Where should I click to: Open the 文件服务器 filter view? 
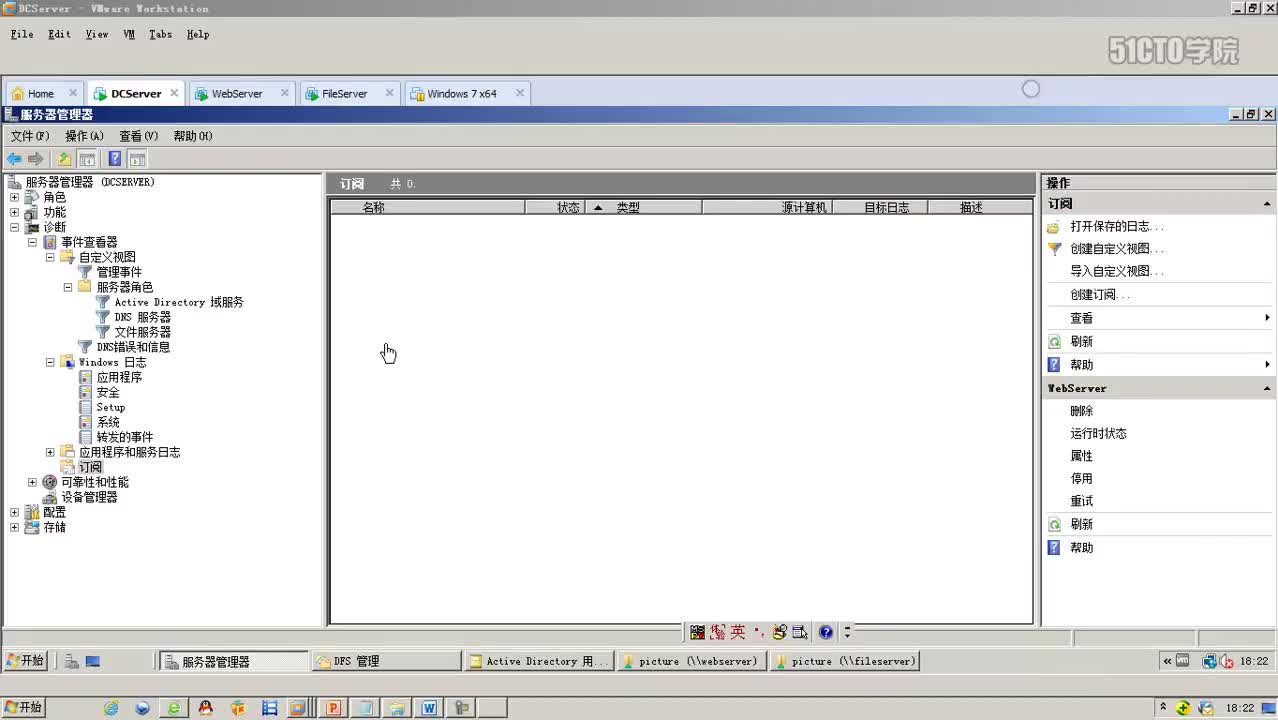[x=142, y=332]
